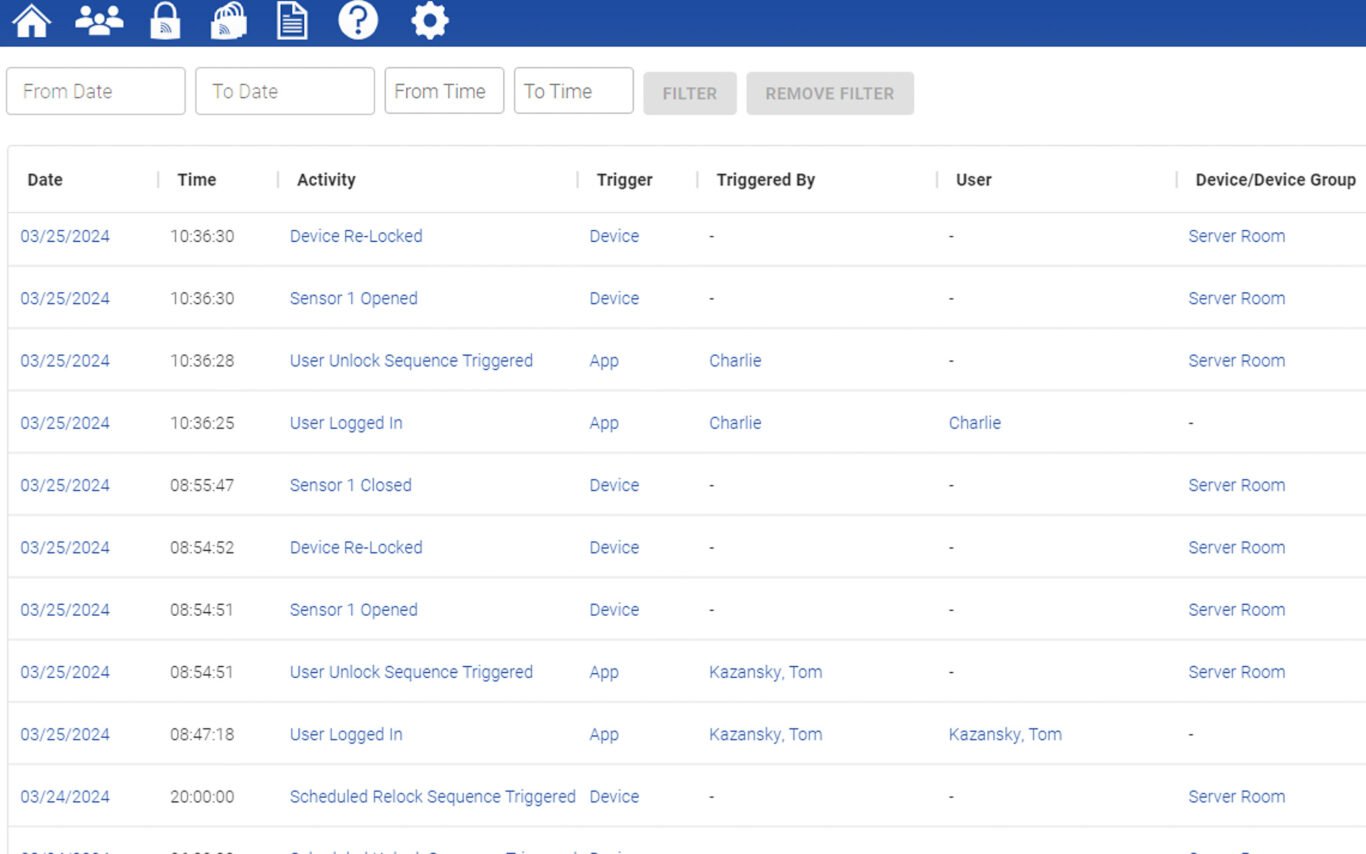
Task: Click the 08:55:47 time cell
Action: (202, 485)
